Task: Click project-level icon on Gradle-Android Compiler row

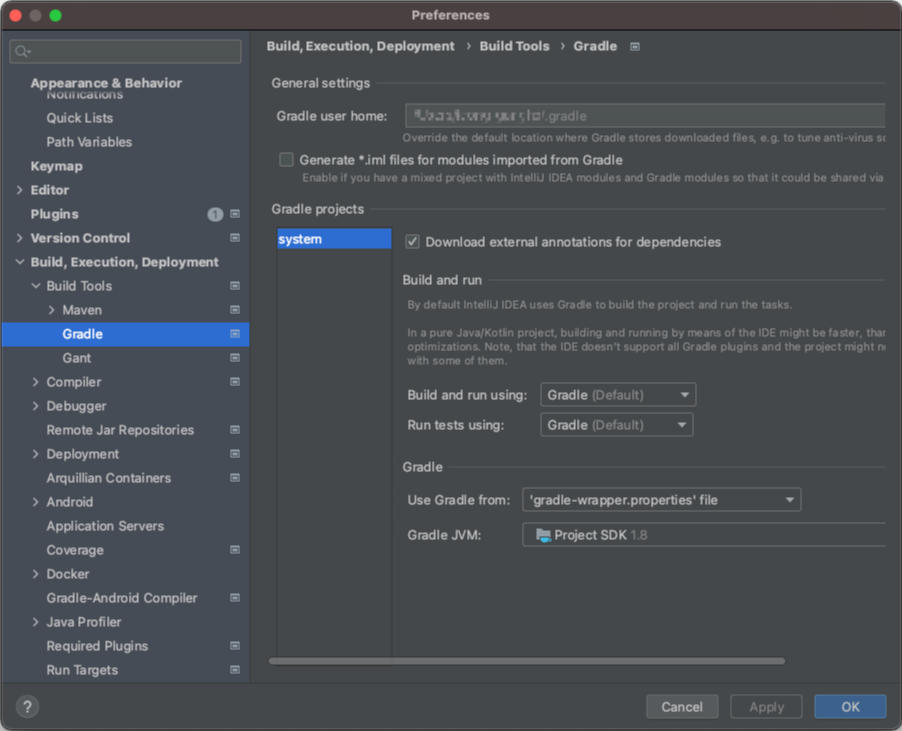Action: [x=235, y=598]
